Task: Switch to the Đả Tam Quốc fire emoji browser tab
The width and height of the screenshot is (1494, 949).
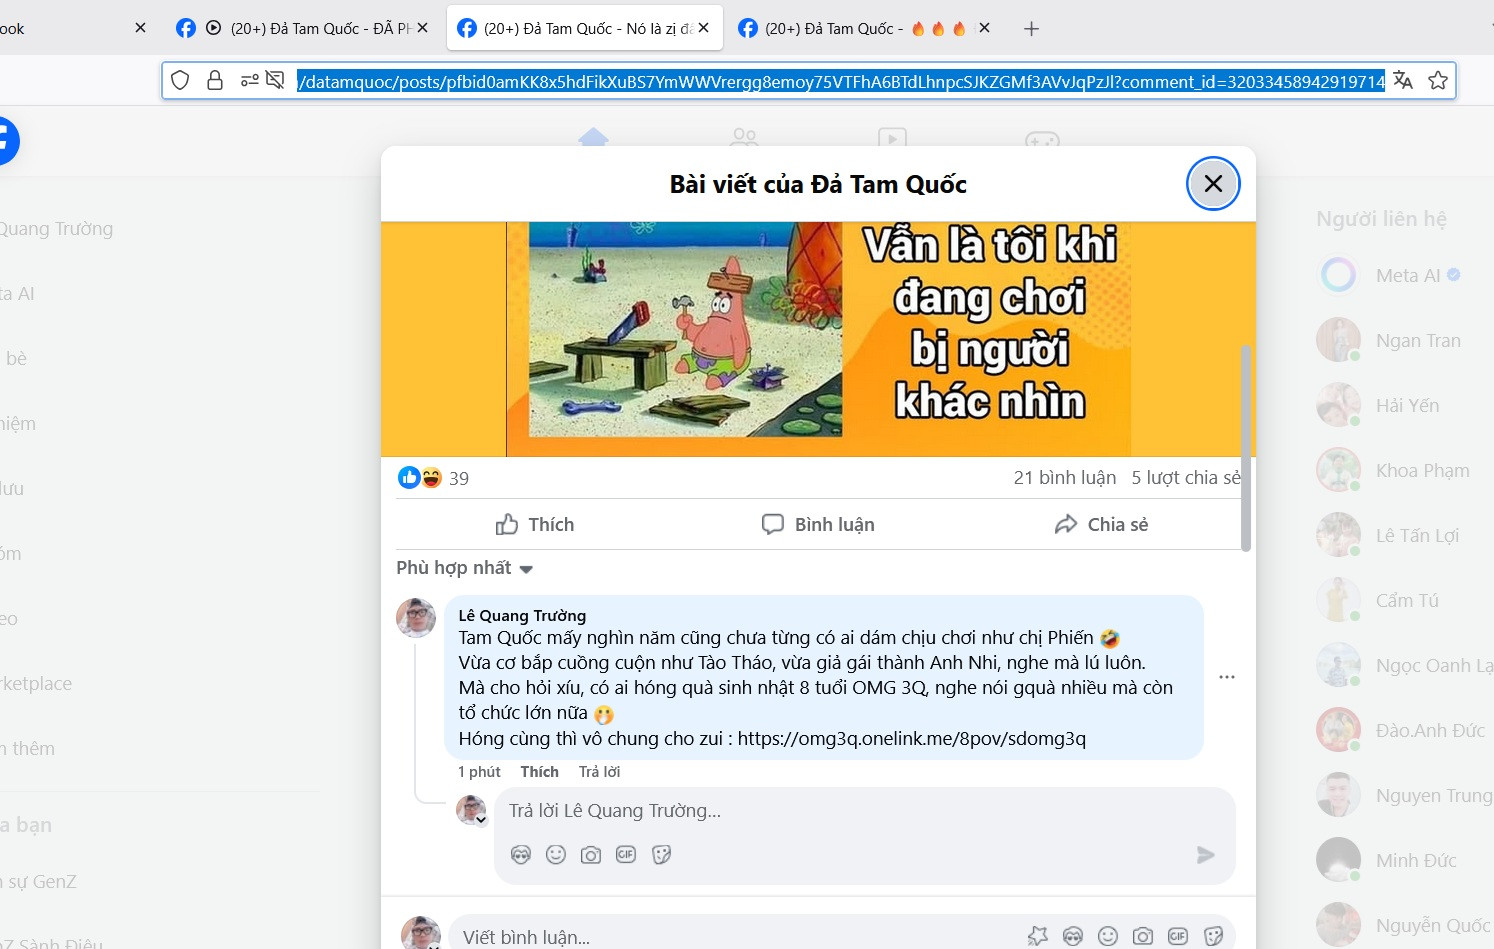Action: pos(865,28)
